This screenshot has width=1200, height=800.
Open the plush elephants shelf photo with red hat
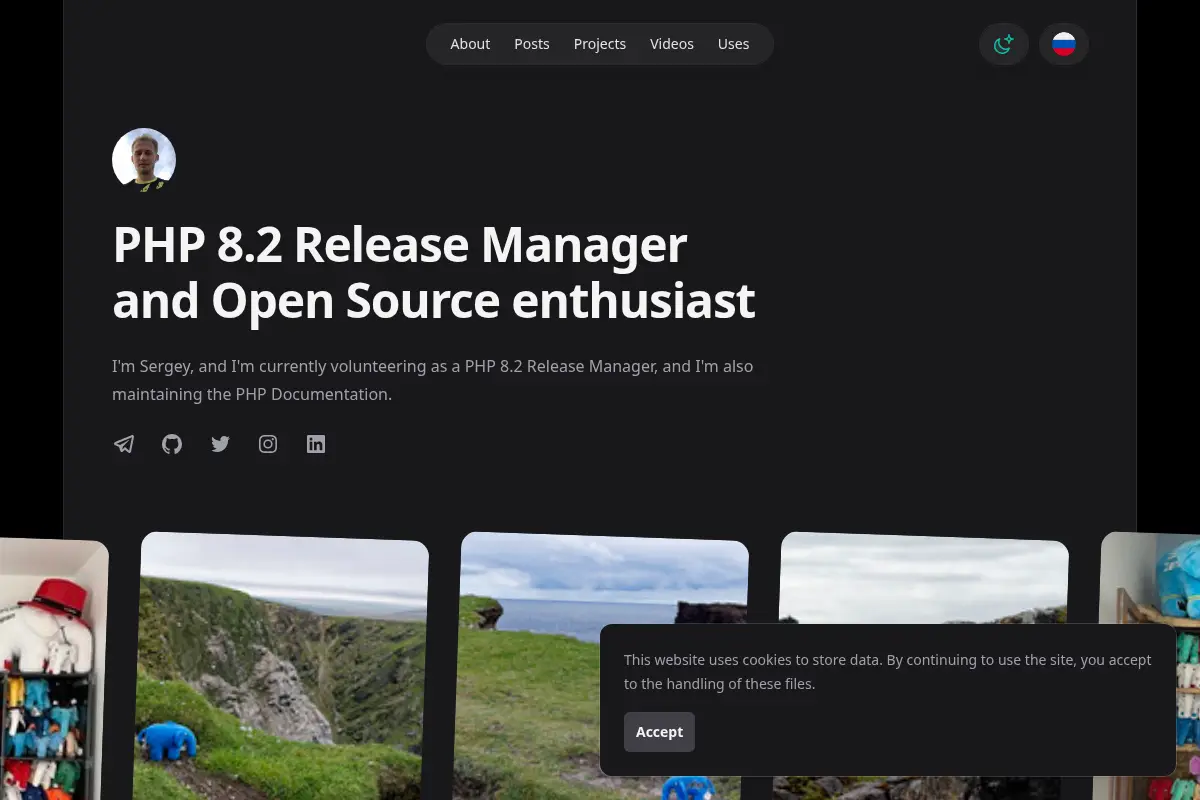click(x=50, y=668)
